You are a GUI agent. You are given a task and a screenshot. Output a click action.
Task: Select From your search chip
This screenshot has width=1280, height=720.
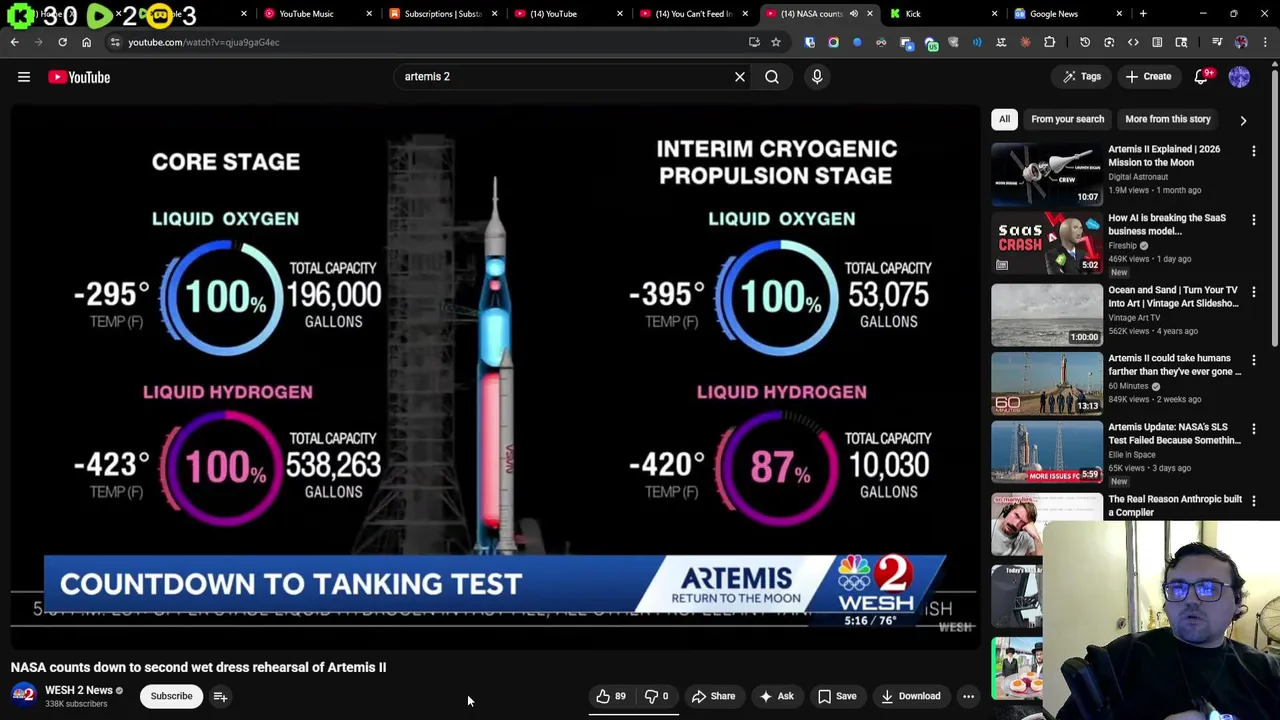[x=1067, y=119]
